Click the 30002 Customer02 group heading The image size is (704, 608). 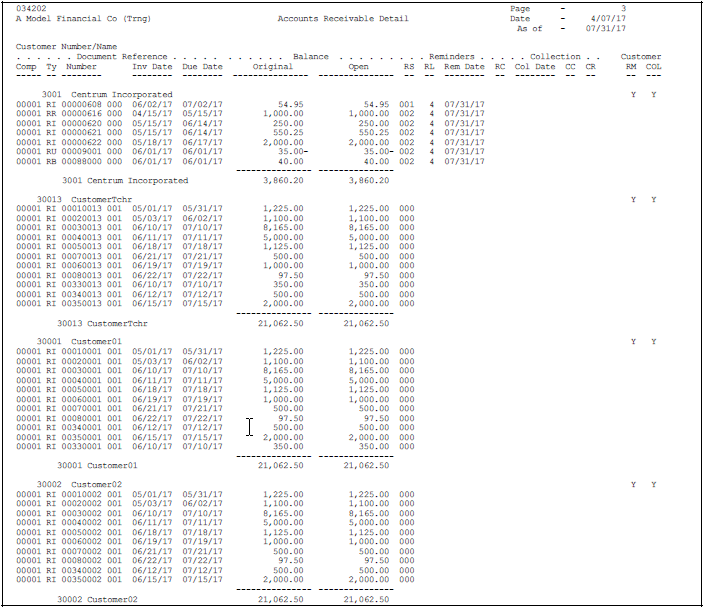point(79,485)
